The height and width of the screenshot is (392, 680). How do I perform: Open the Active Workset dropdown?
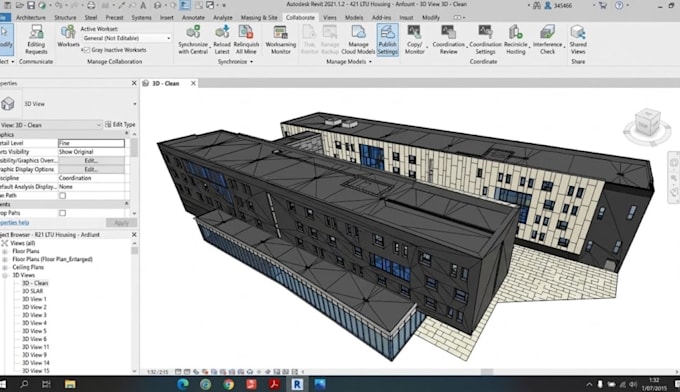tap(168, 38)
